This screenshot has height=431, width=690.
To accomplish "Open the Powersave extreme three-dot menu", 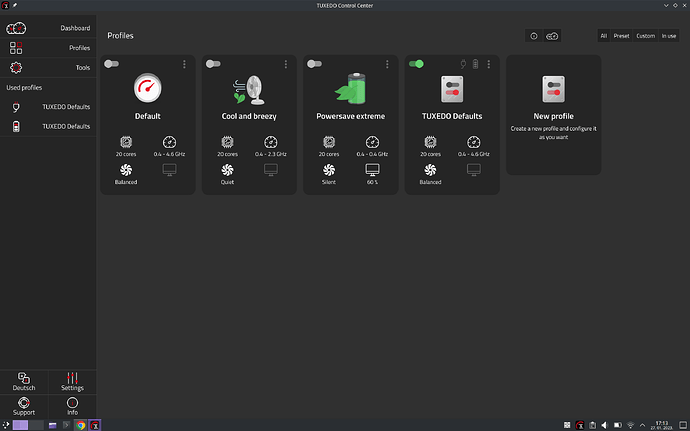I will point(387,64).
